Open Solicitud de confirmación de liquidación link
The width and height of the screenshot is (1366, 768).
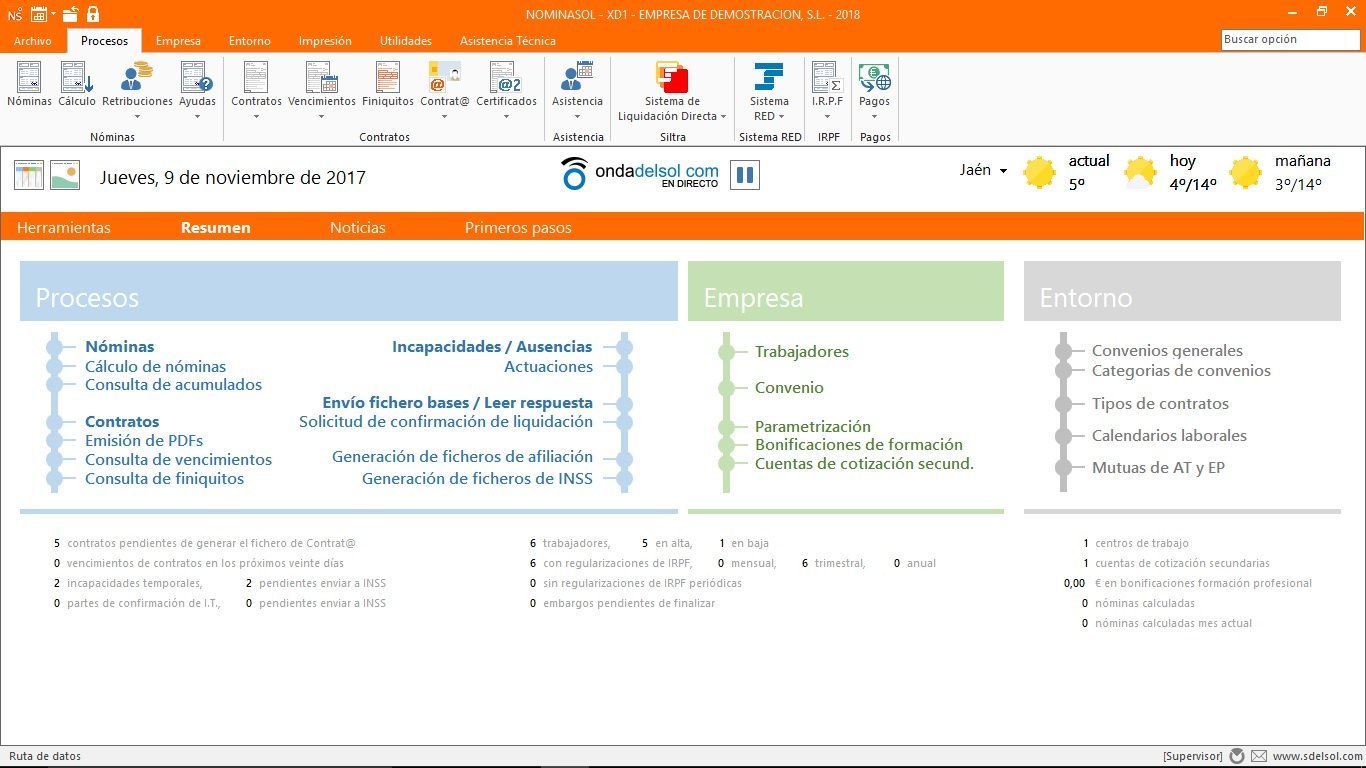[x=446, y=421]
